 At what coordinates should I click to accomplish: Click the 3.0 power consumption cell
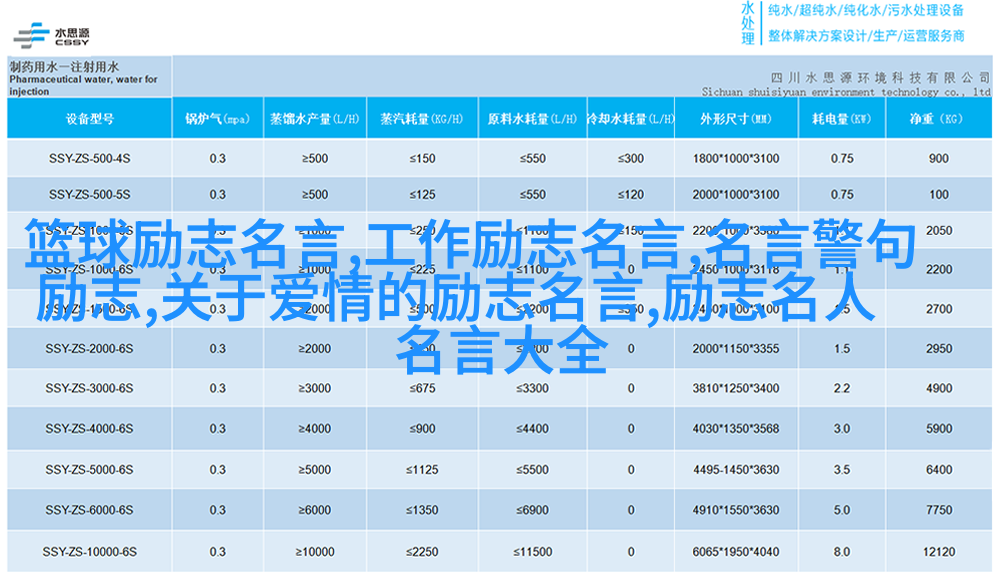click(842, 429)
